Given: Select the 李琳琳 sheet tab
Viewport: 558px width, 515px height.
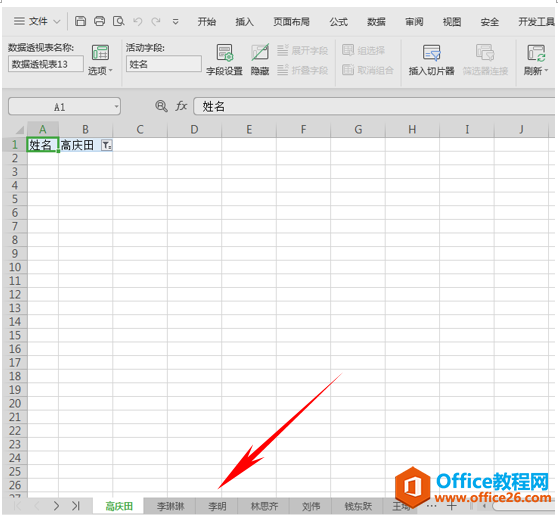Looking at the screenshot, I should click(x=170, y=506).
